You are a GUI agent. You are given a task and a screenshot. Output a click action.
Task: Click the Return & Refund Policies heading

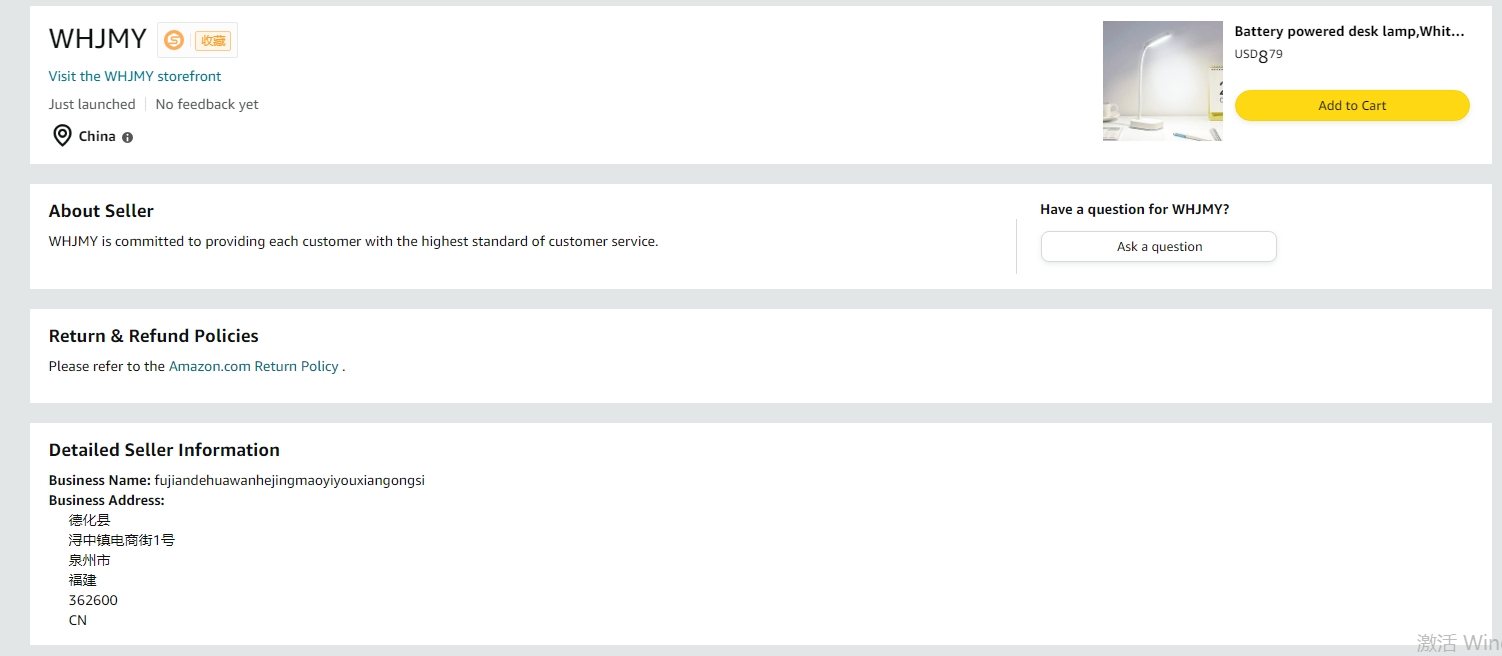tap(154, 336)
